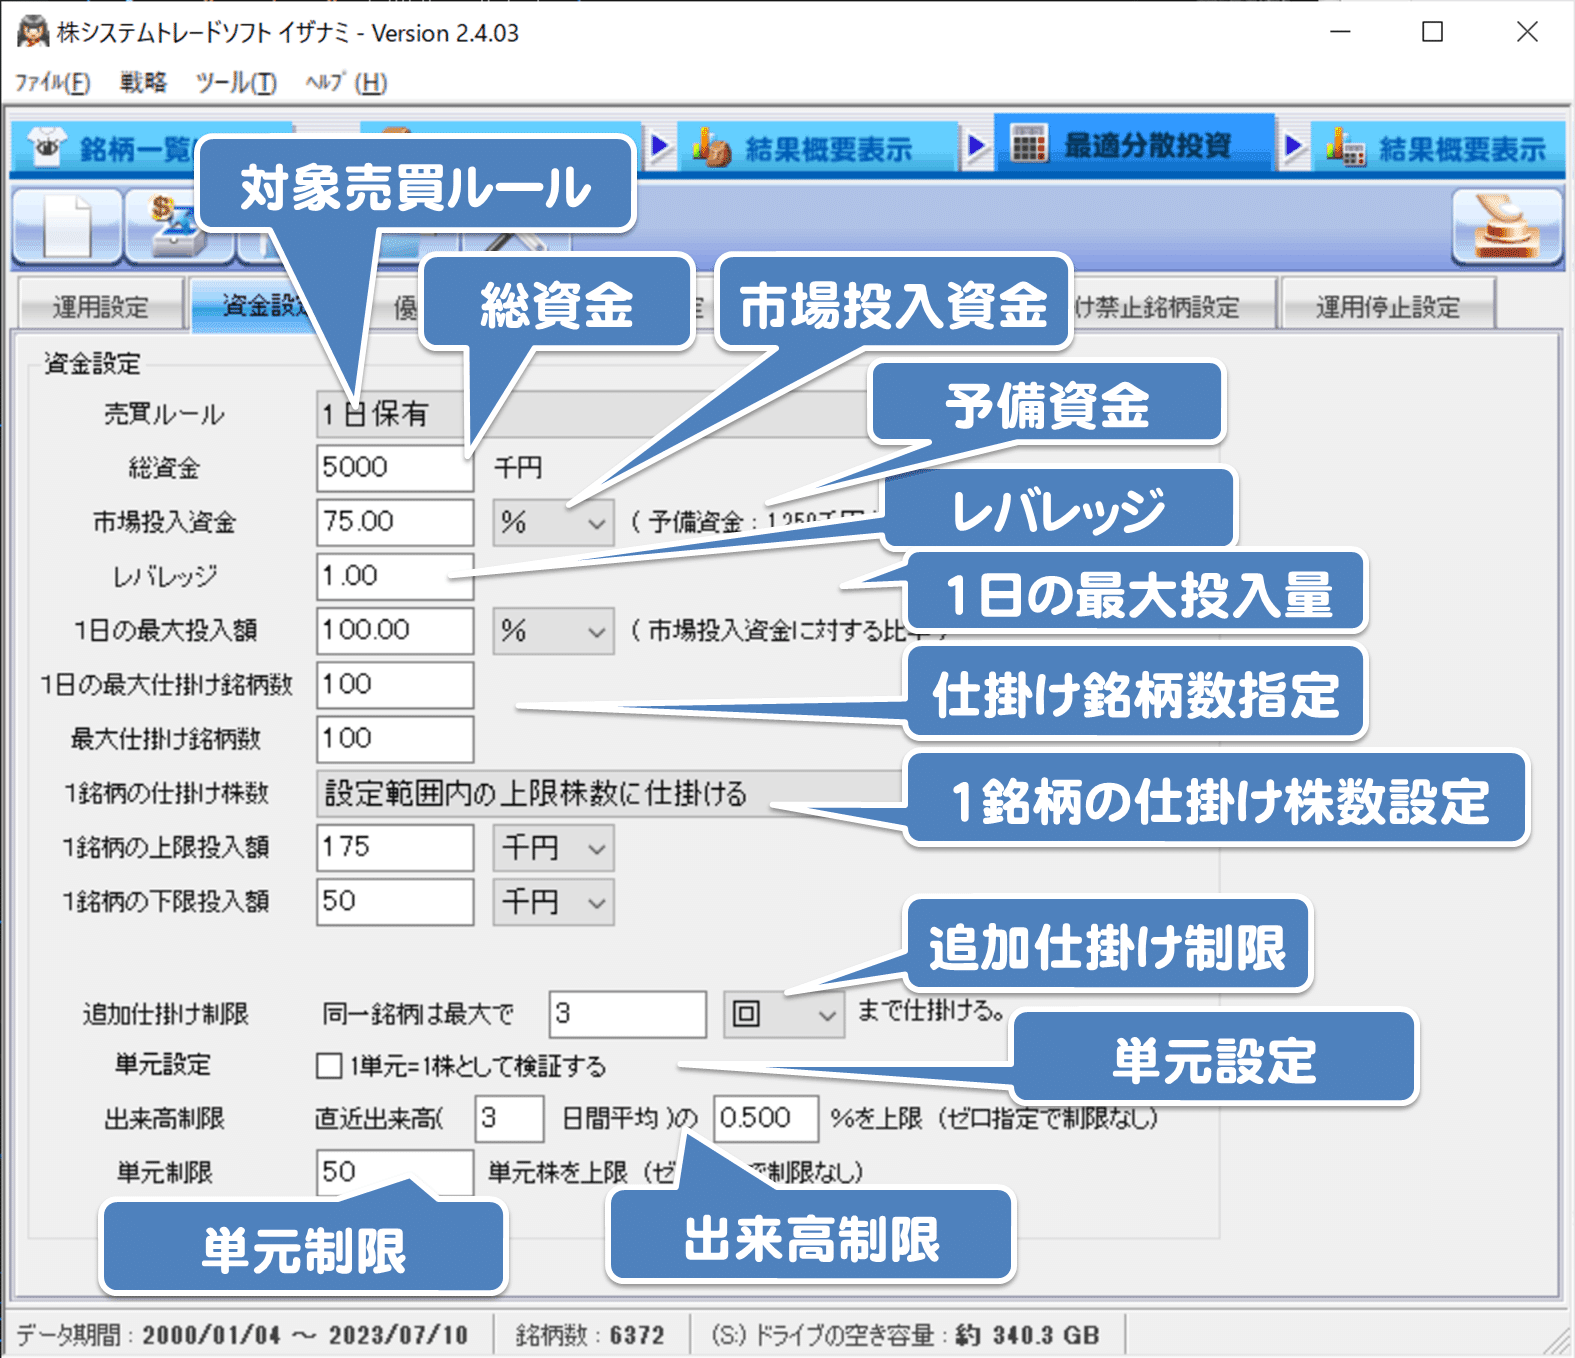Click the shirt icon on 銘柄一覧 tab
This screenshot has height=1358, width=1575.
pos(47,148)
